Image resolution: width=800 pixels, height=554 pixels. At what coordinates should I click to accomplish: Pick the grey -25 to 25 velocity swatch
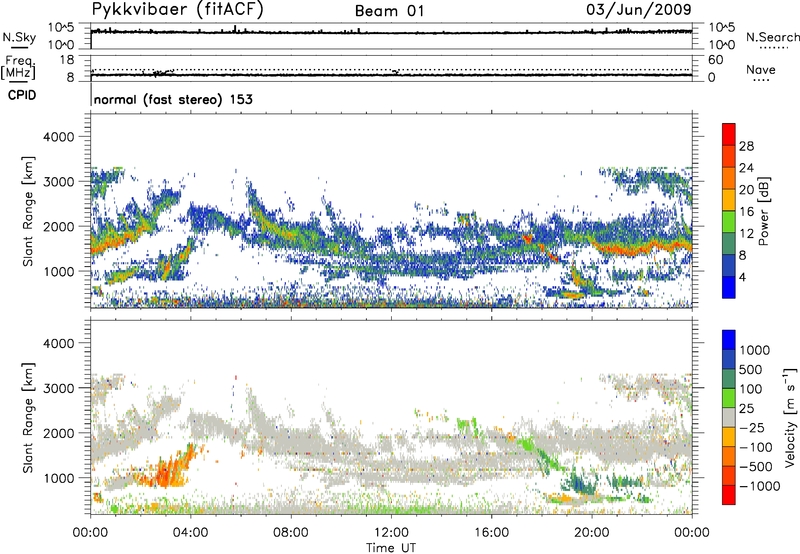pyautogui.click(x=729, y=418)
